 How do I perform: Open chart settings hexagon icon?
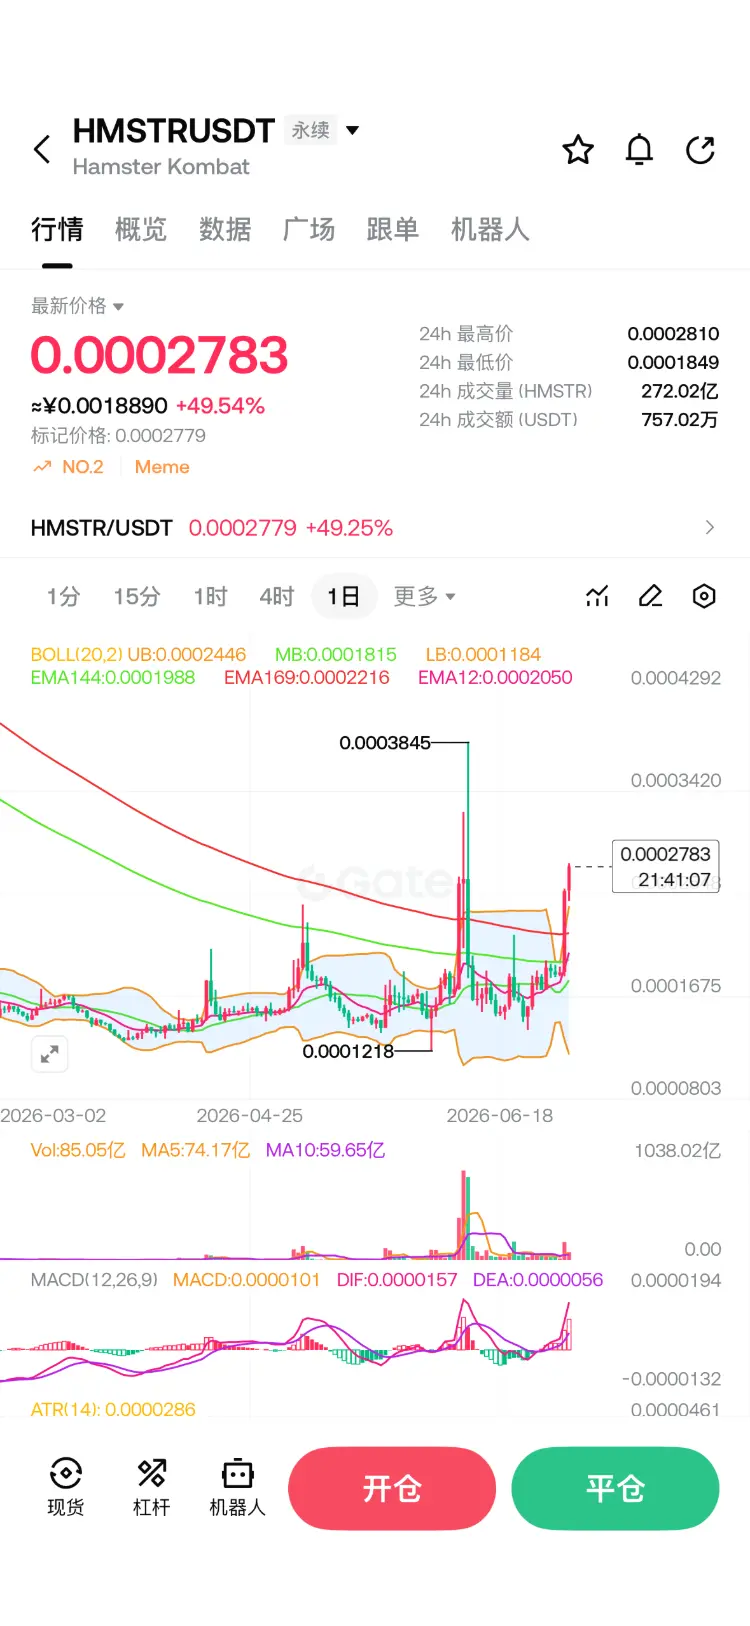click(704, 596)
